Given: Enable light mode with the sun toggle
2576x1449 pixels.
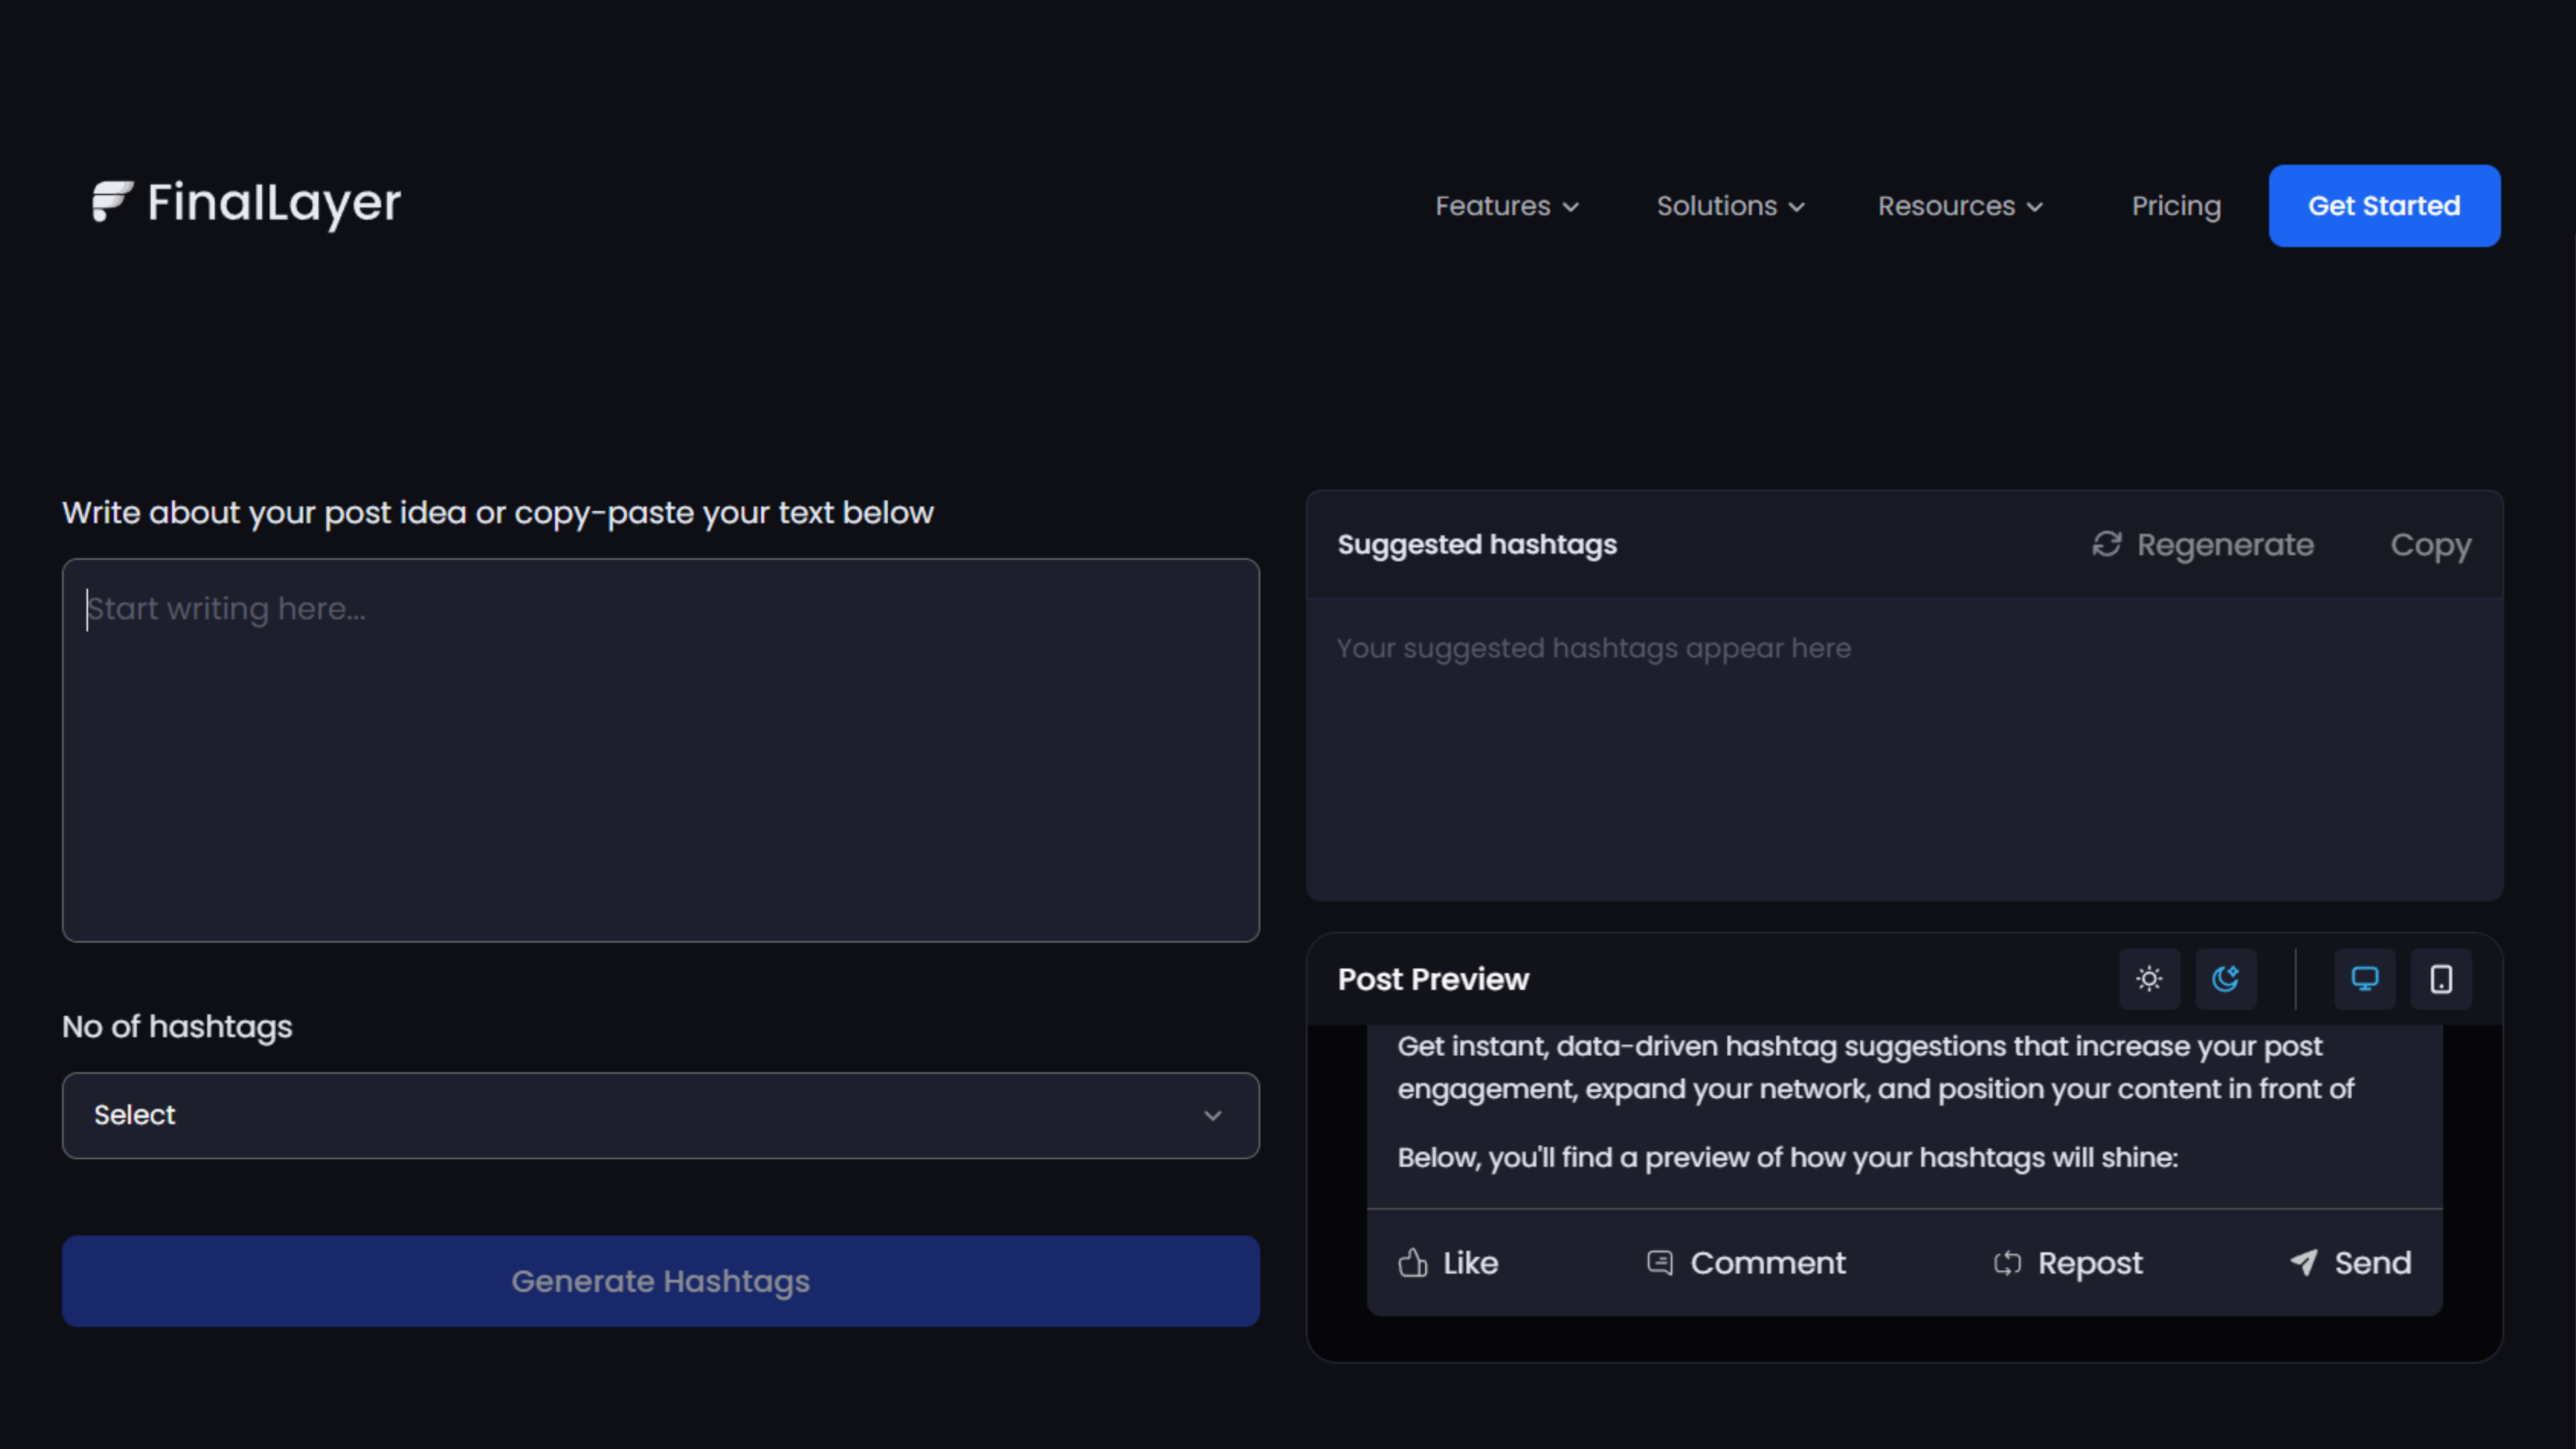Looking at the screenshot, I should pos(2150,979).
